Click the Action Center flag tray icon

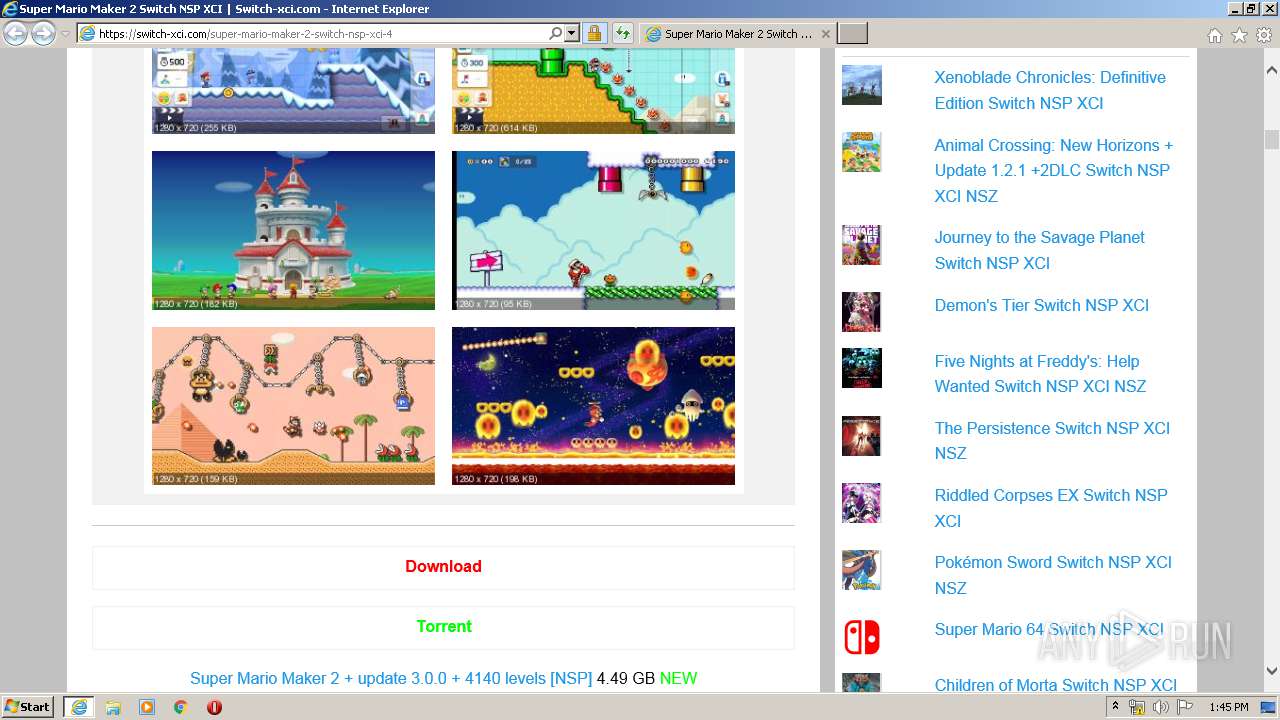click(x=1184, y=707)
